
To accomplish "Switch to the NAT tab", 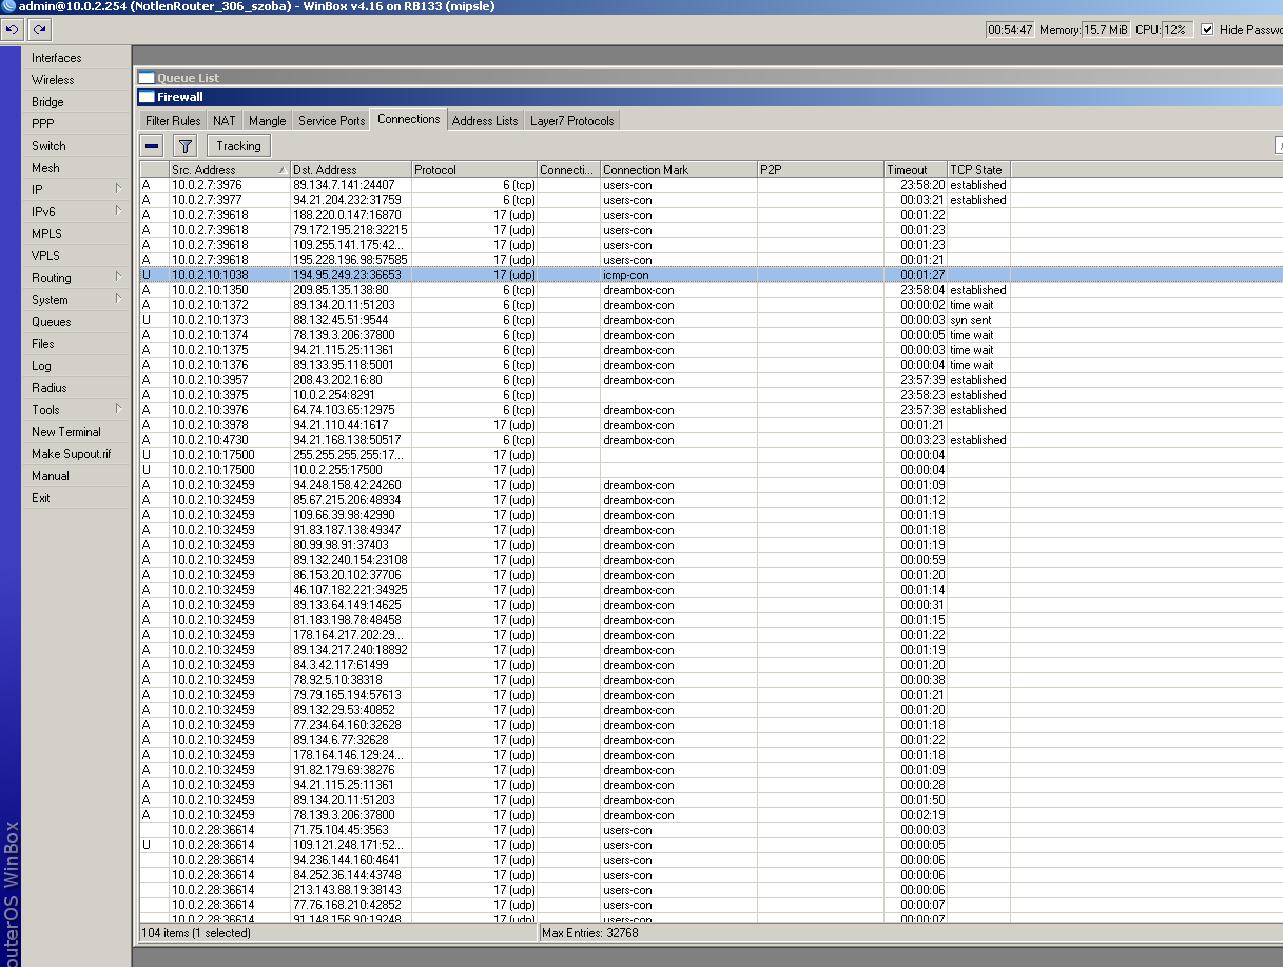I will pos(223,119).
